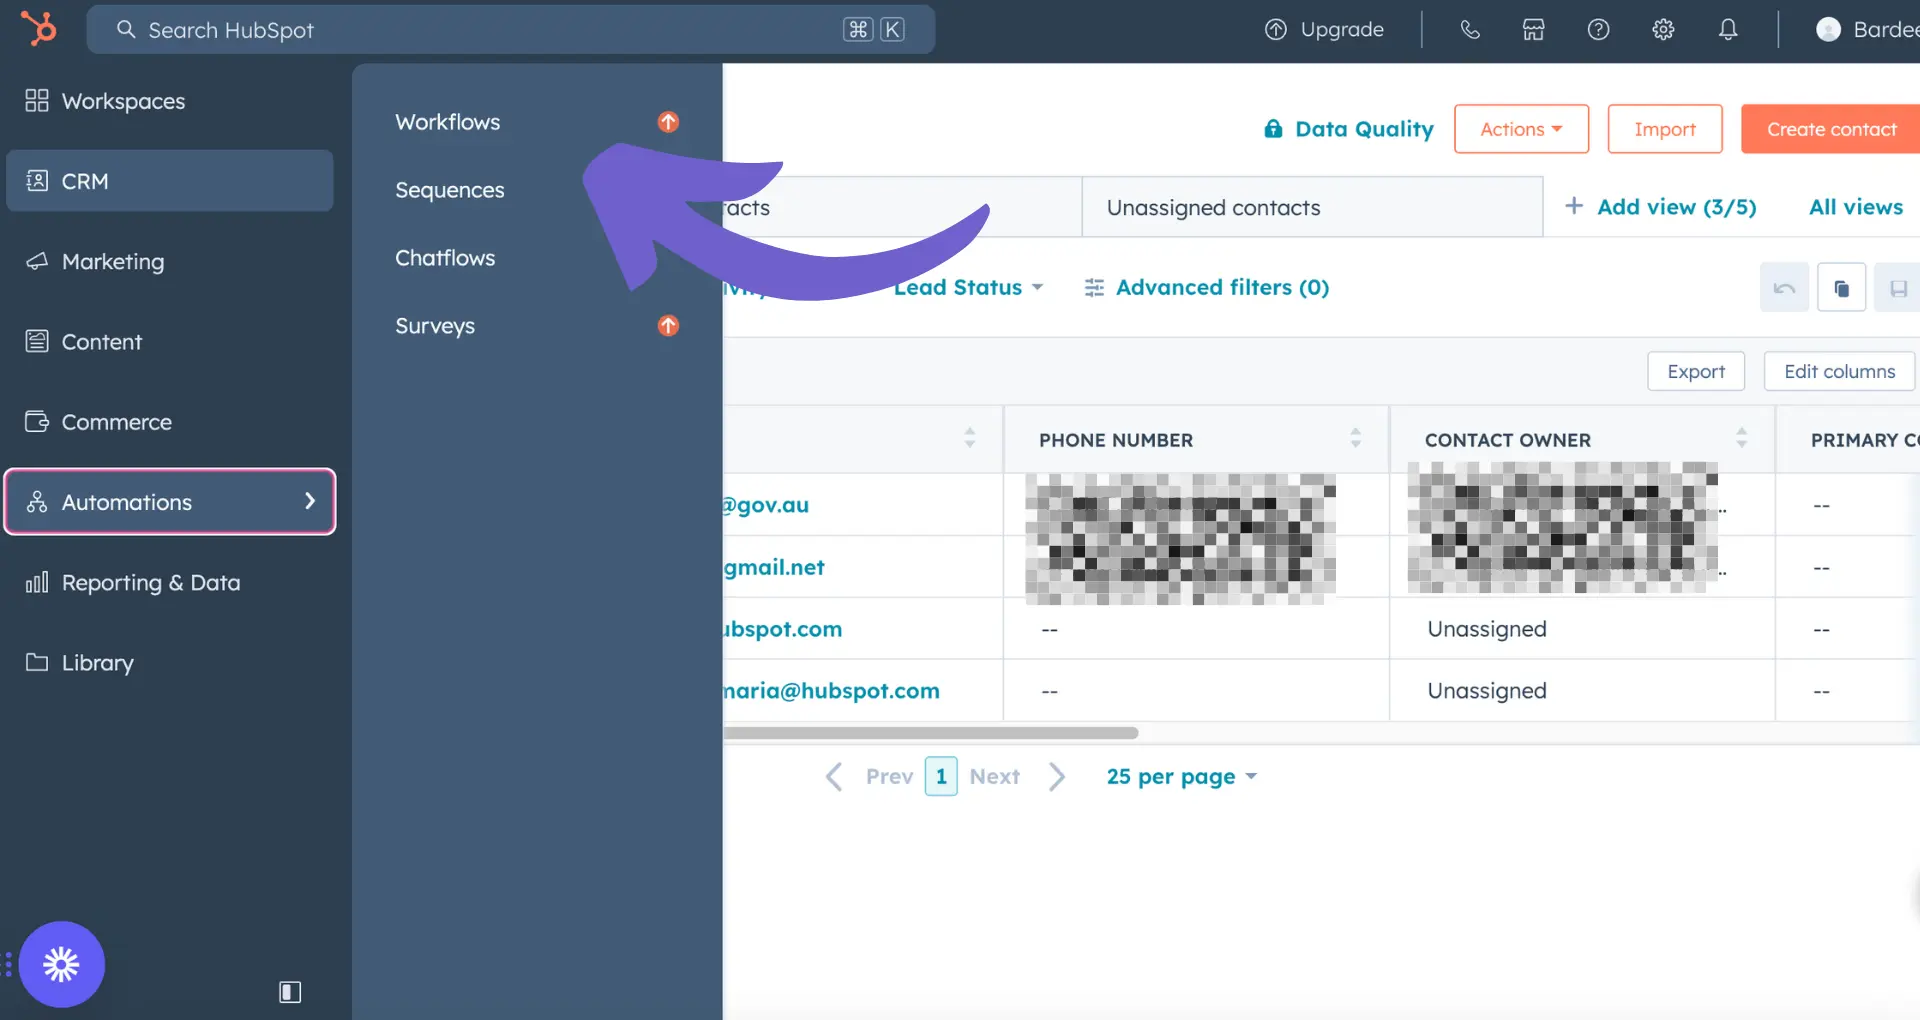Open the gmail.net contact email
This screenshot has width=1920, height=1020.
click(774, 567)
